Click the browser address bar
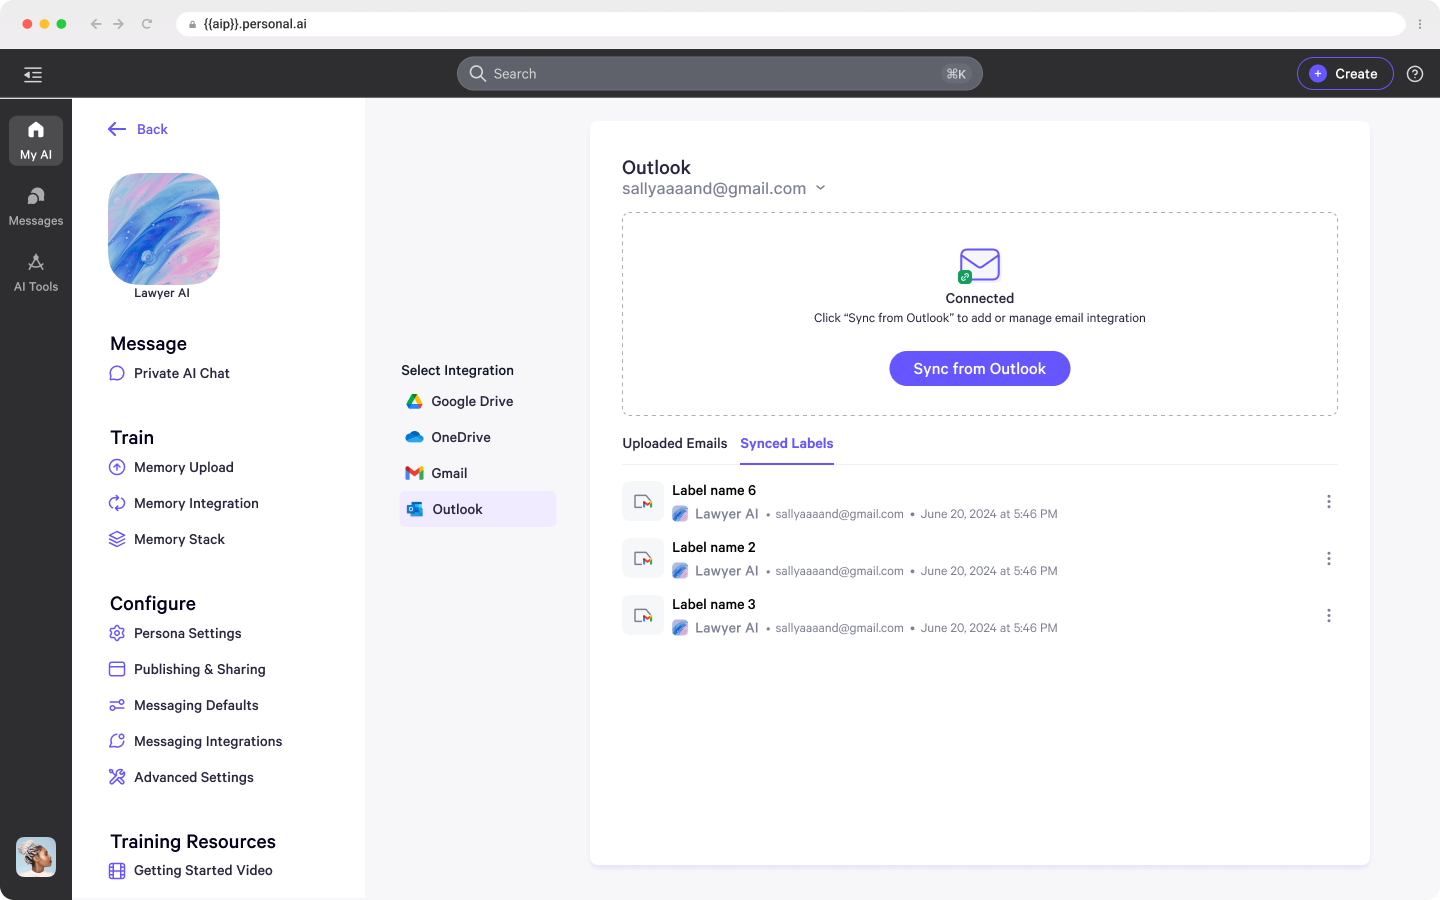 tap(790, 24)
